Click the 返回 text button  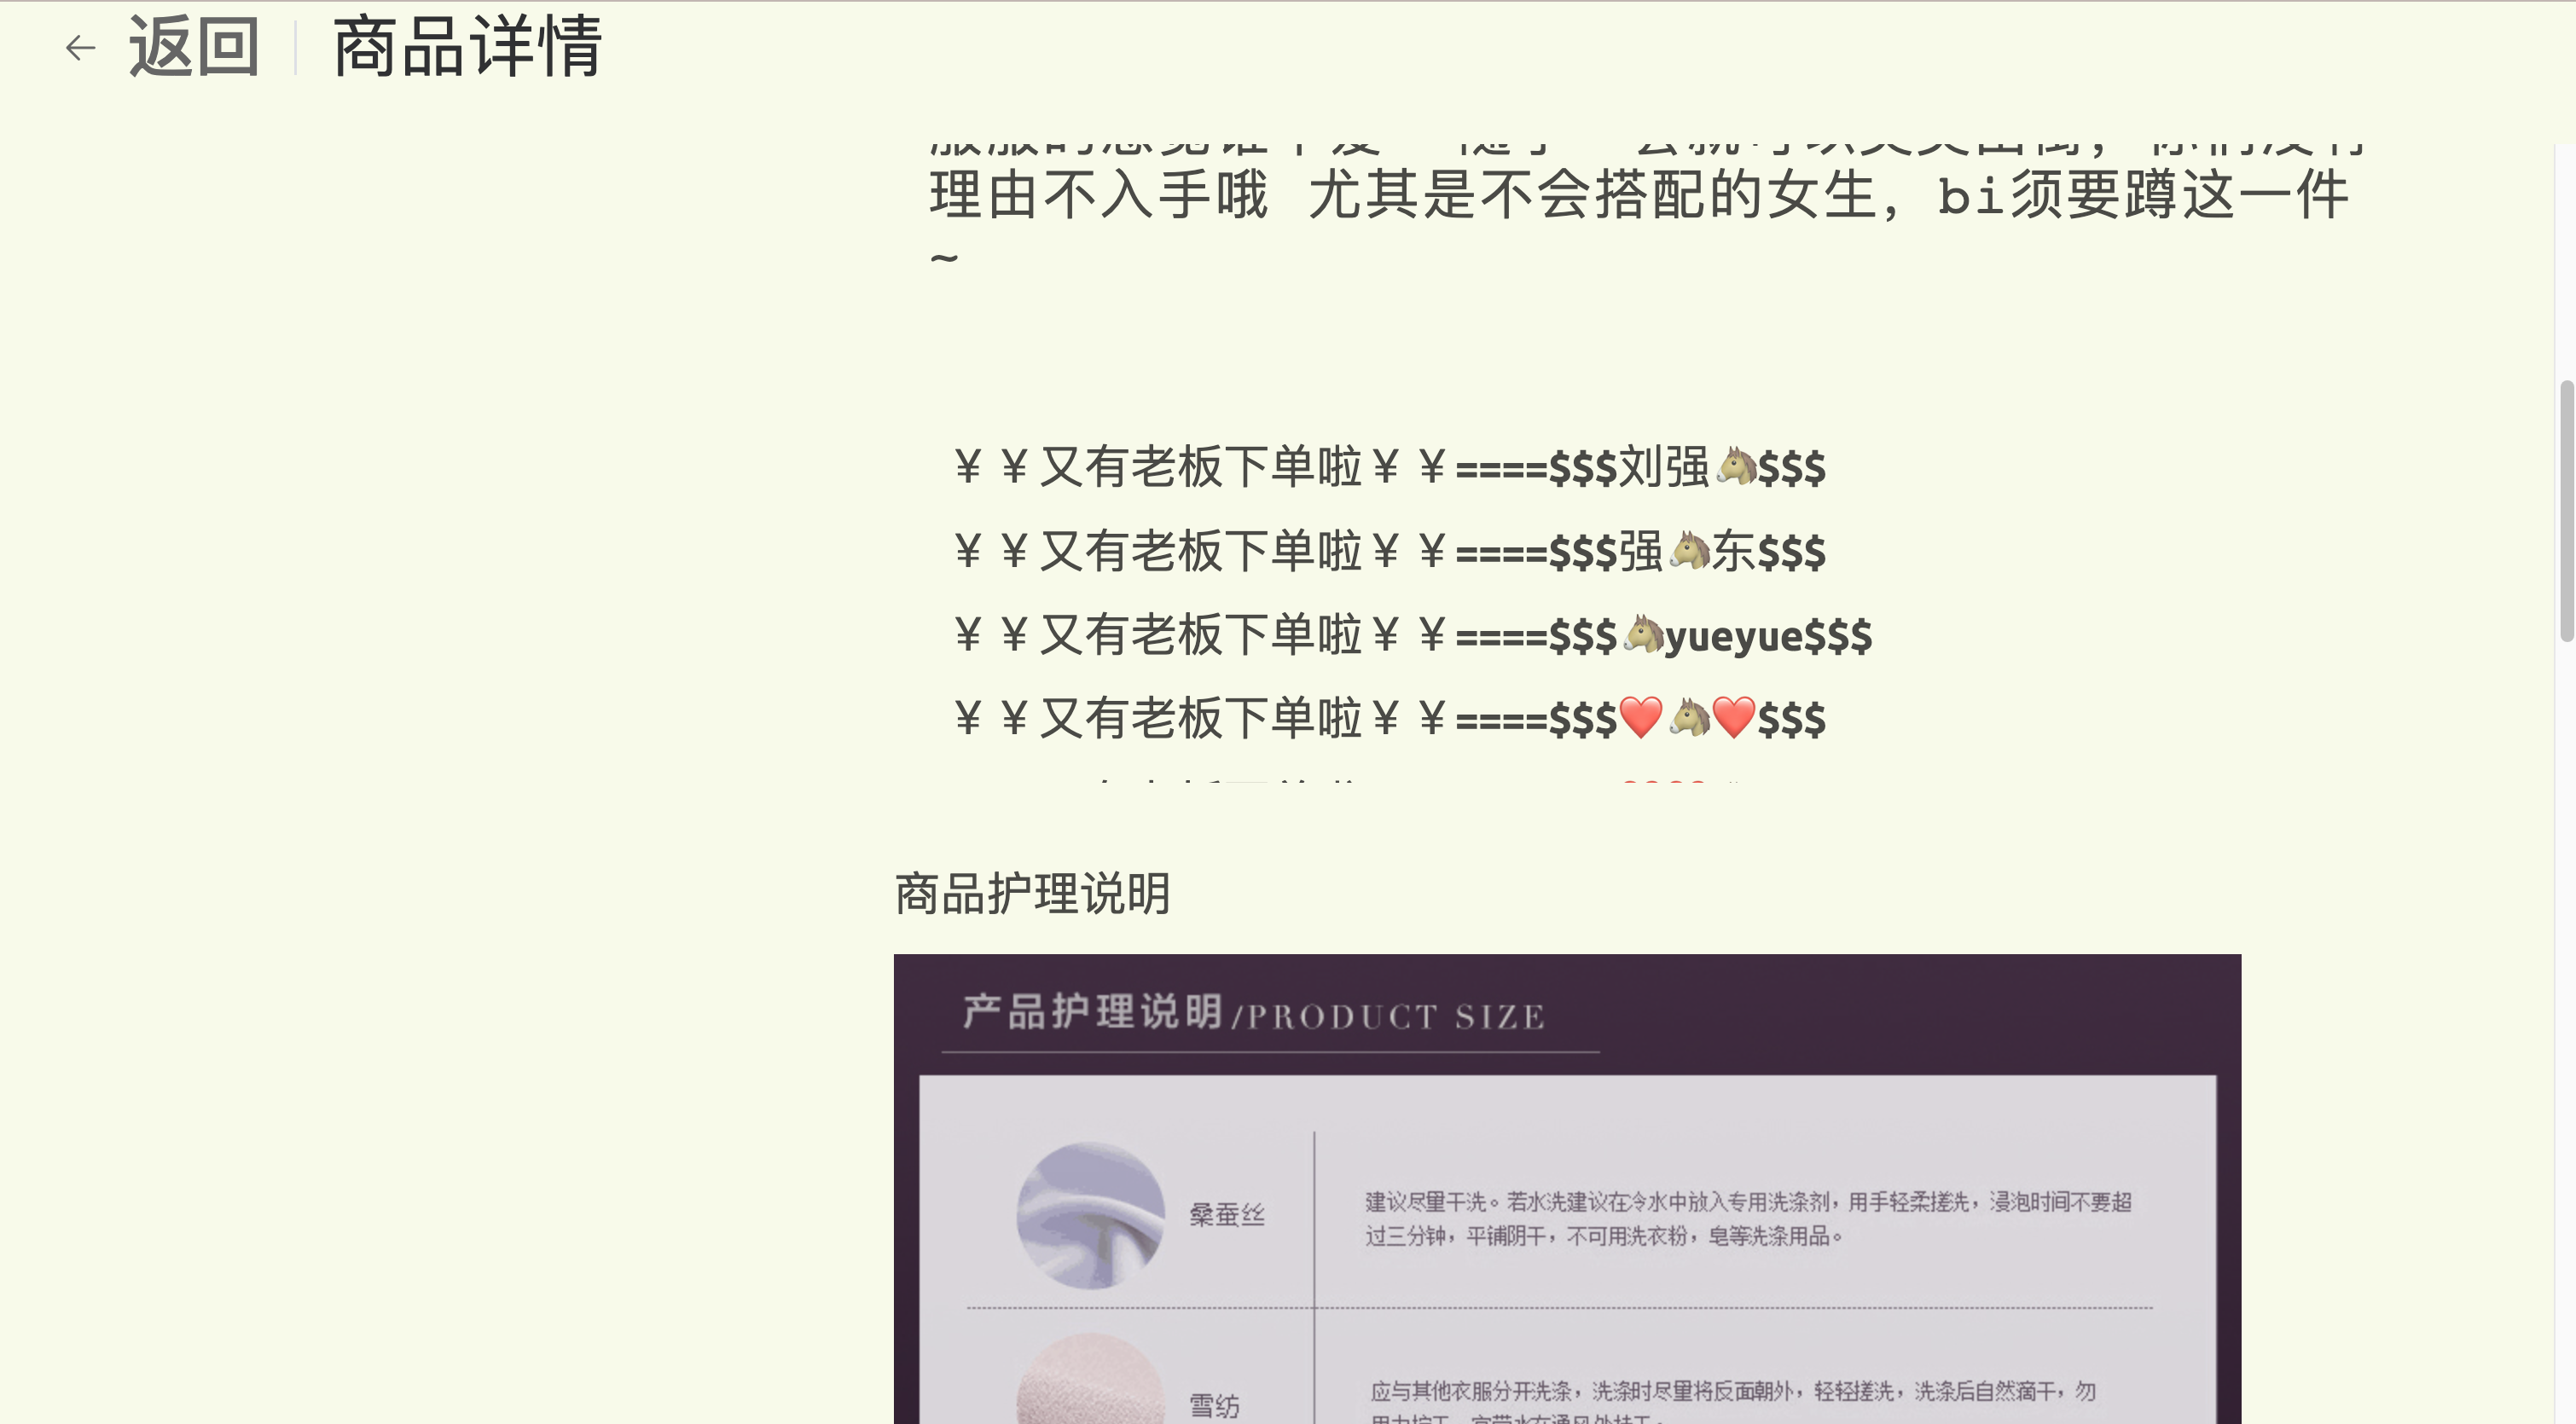point(194,47)
